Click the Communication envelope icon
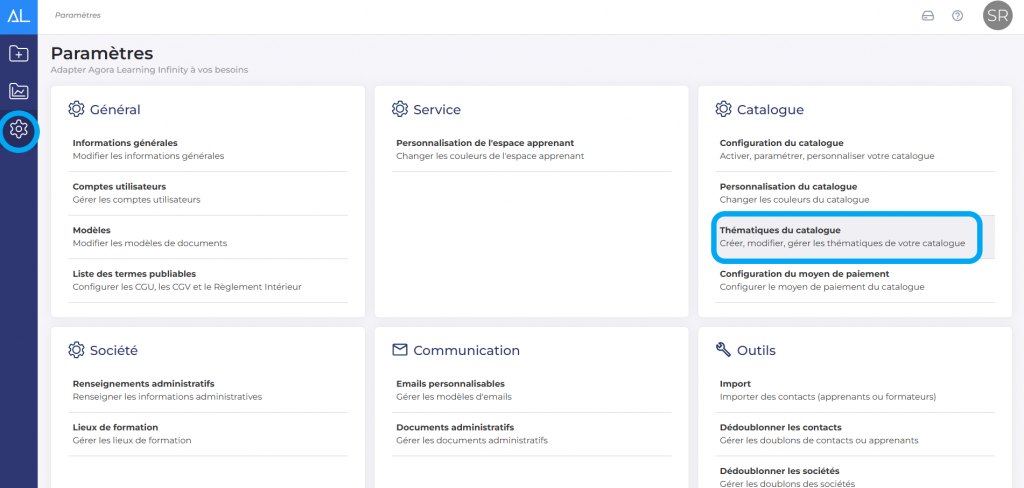 point(400,350)
